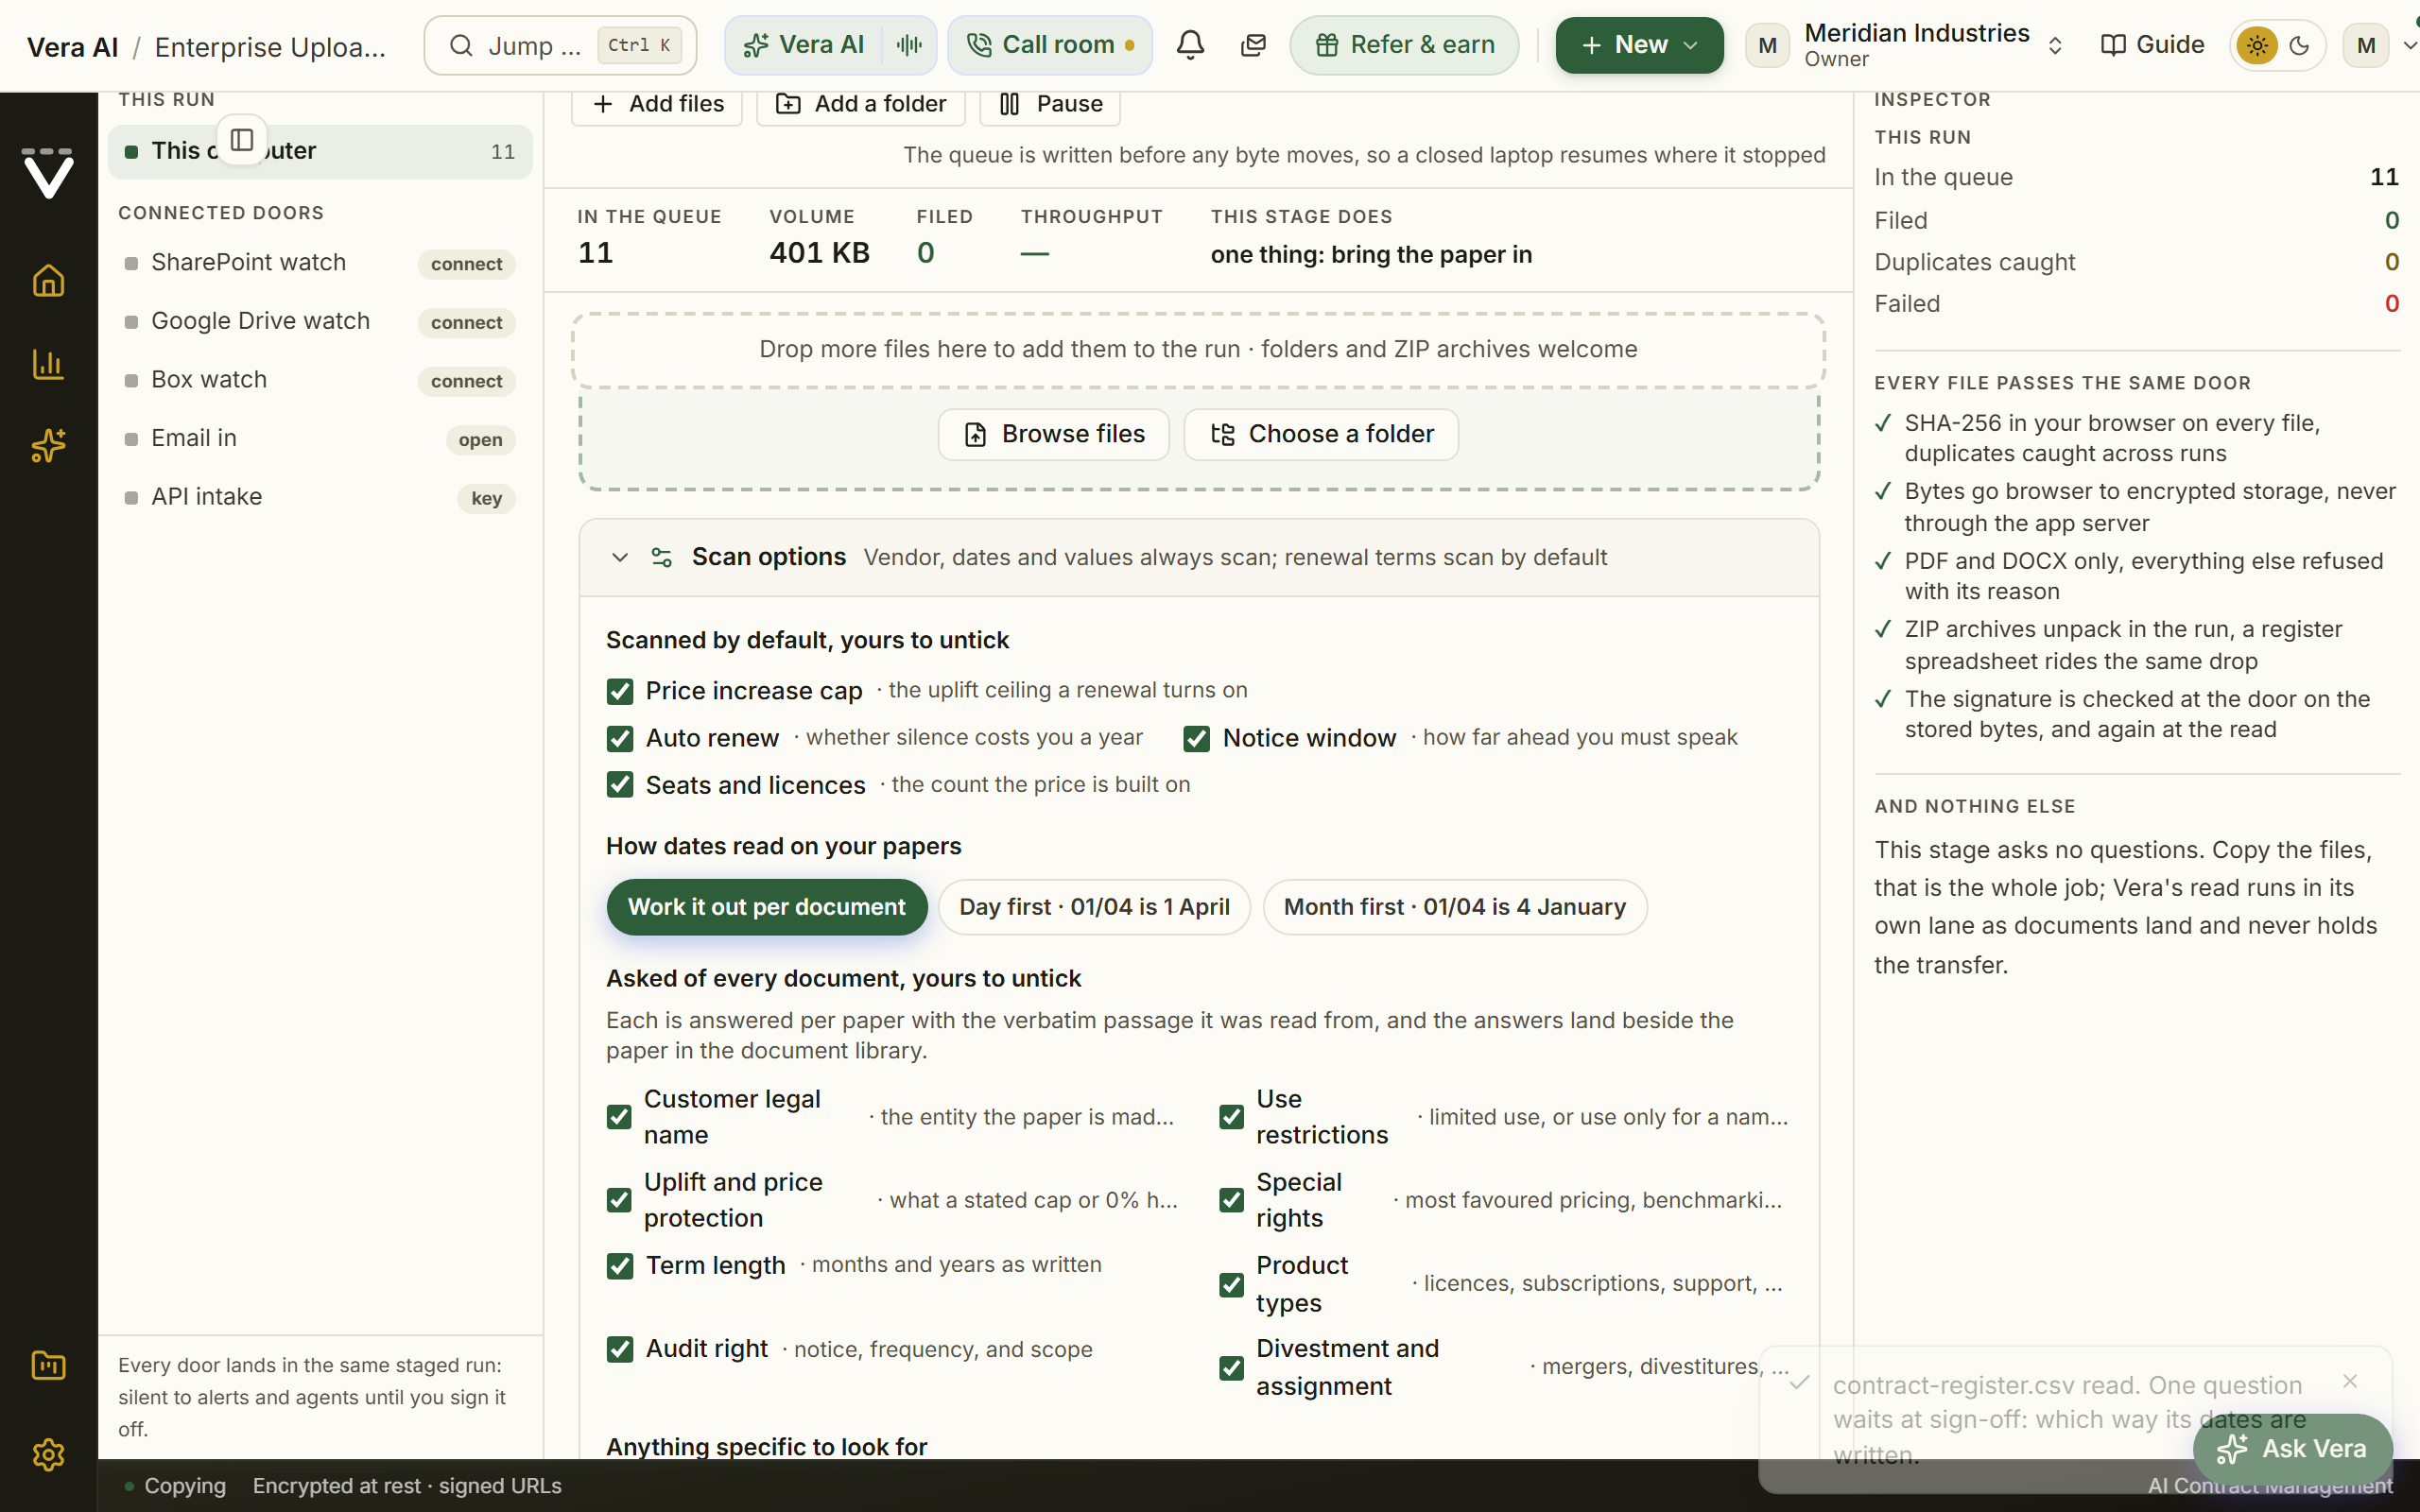Image resolution: width=2420 pixels, height=1512 pixels.
Task: Open the sparkle AI sidebar icon
Action: pos(48,445)
